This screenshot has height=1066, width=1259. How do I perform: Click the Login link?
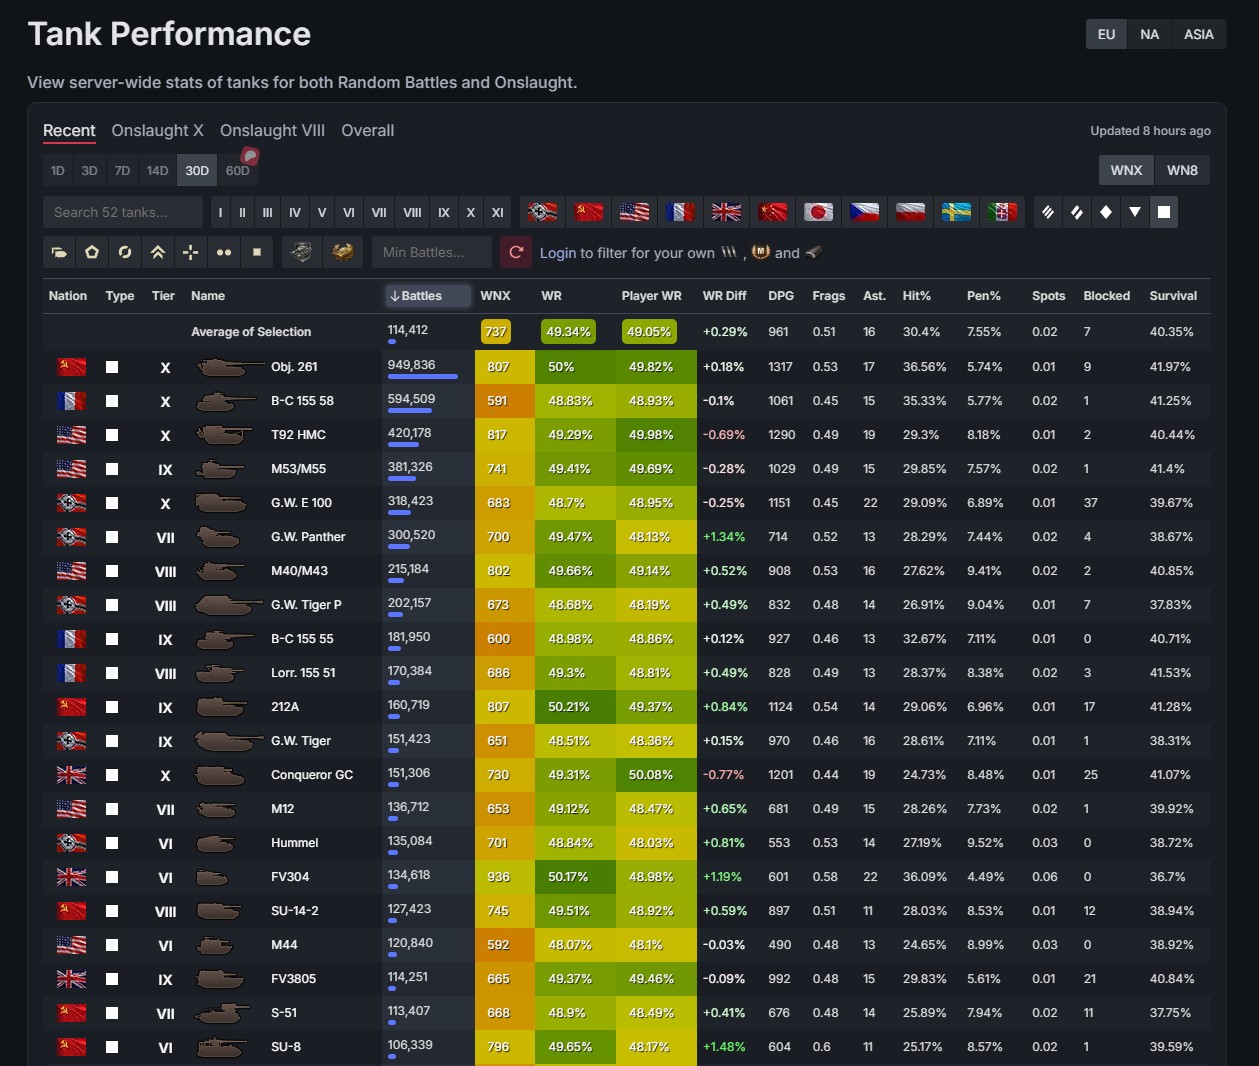click(557, 253)
